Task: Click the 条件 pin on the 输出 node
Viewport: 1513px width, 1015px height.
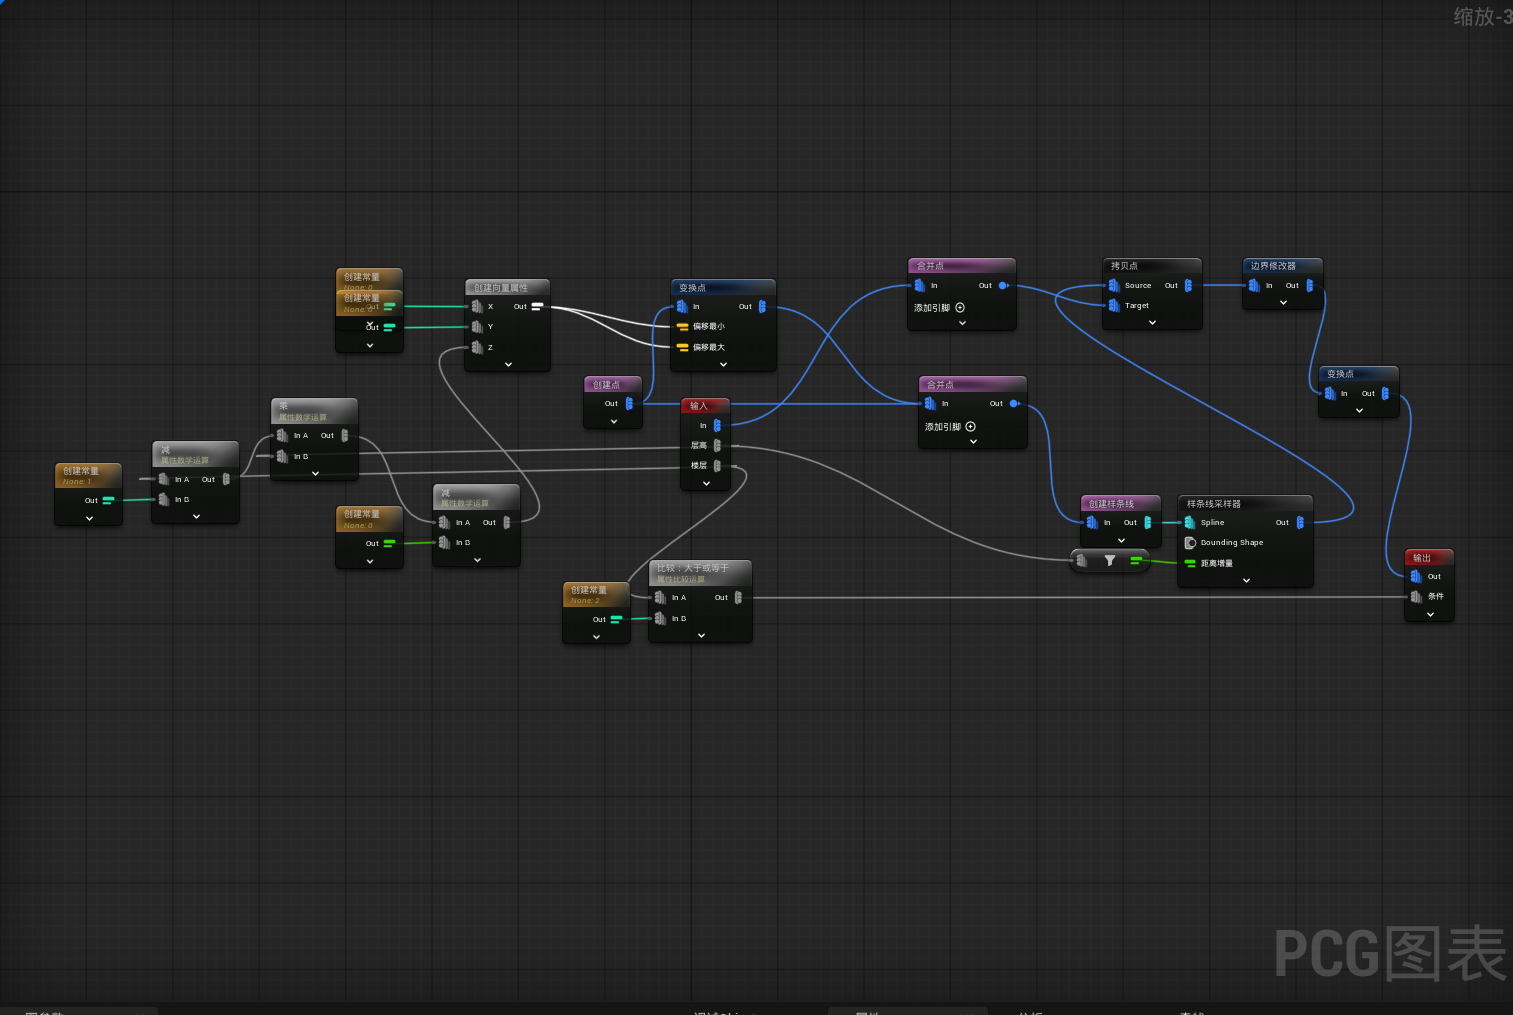Action: tap(1416, 597)
